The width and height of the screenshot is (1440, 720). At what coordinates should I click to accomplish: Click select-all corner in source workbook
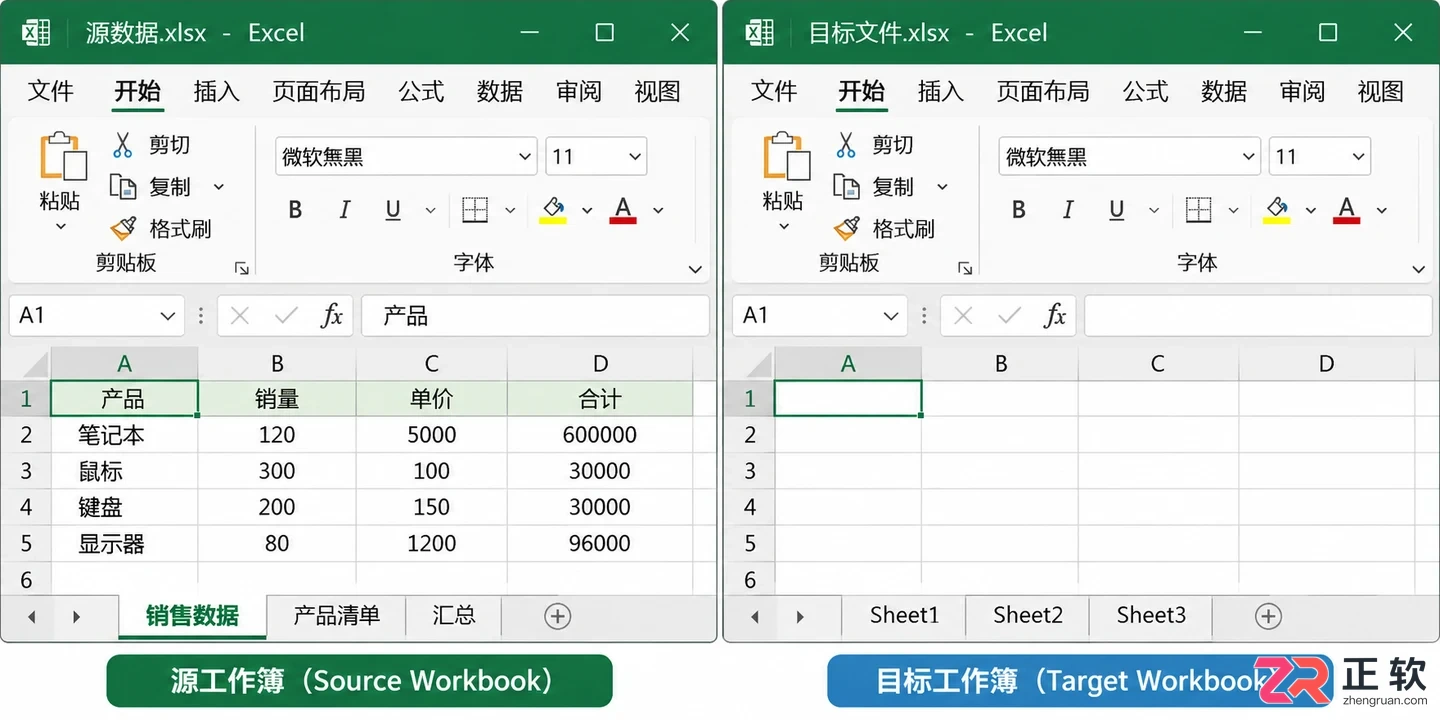coord(26,363)
